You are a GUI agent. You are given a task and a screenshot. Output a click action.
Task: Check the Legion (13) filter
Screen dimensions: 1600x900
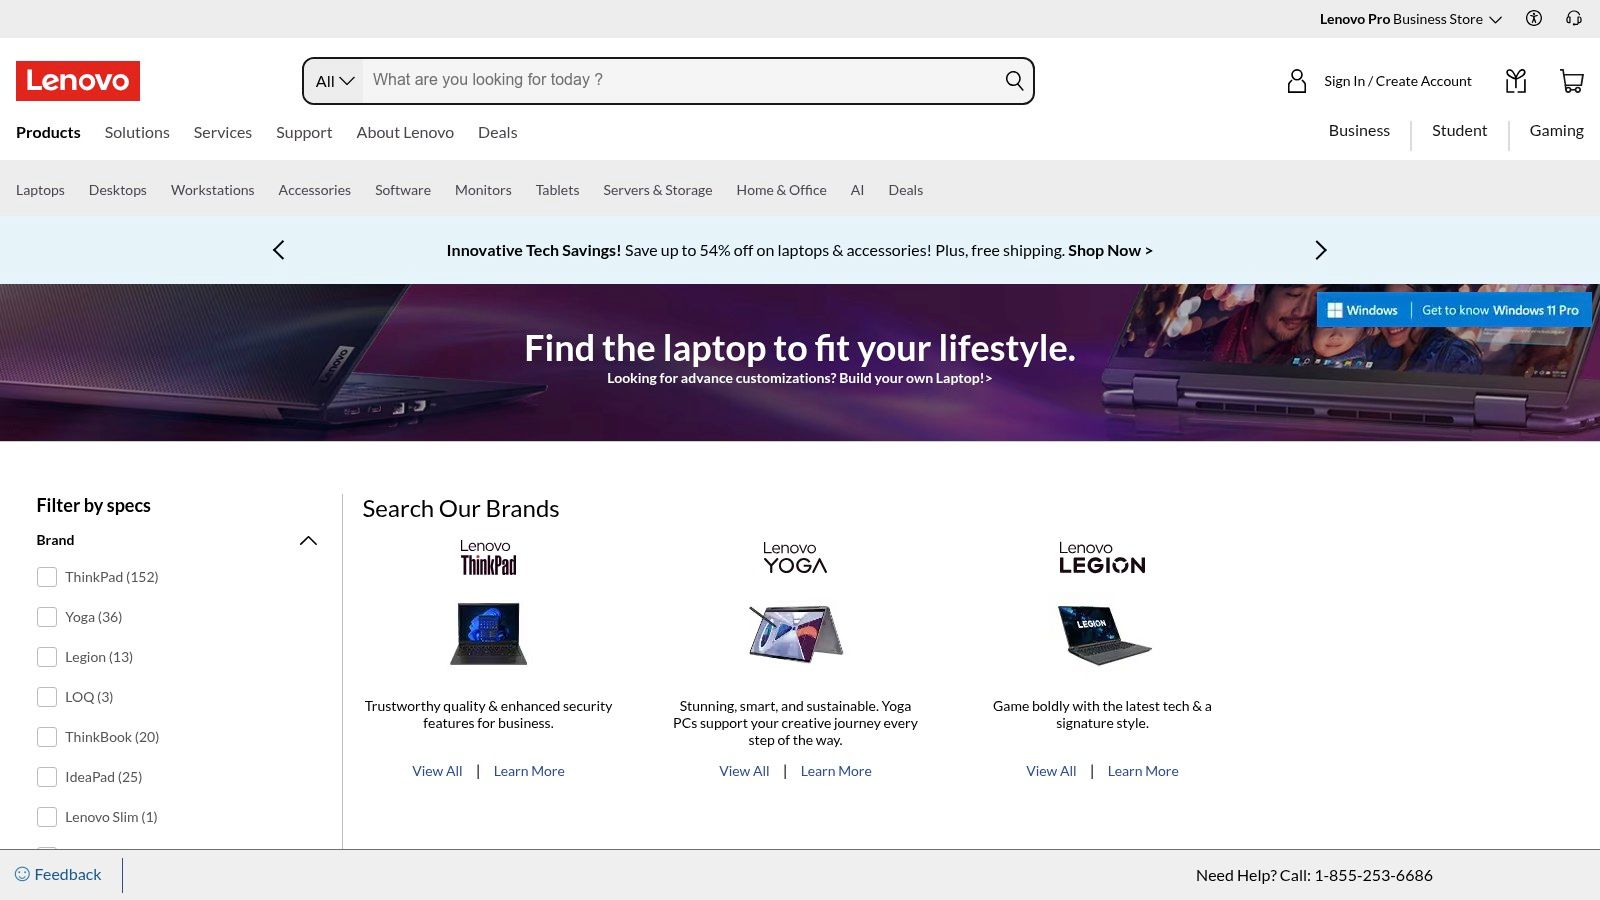click(x=47, y=657)
